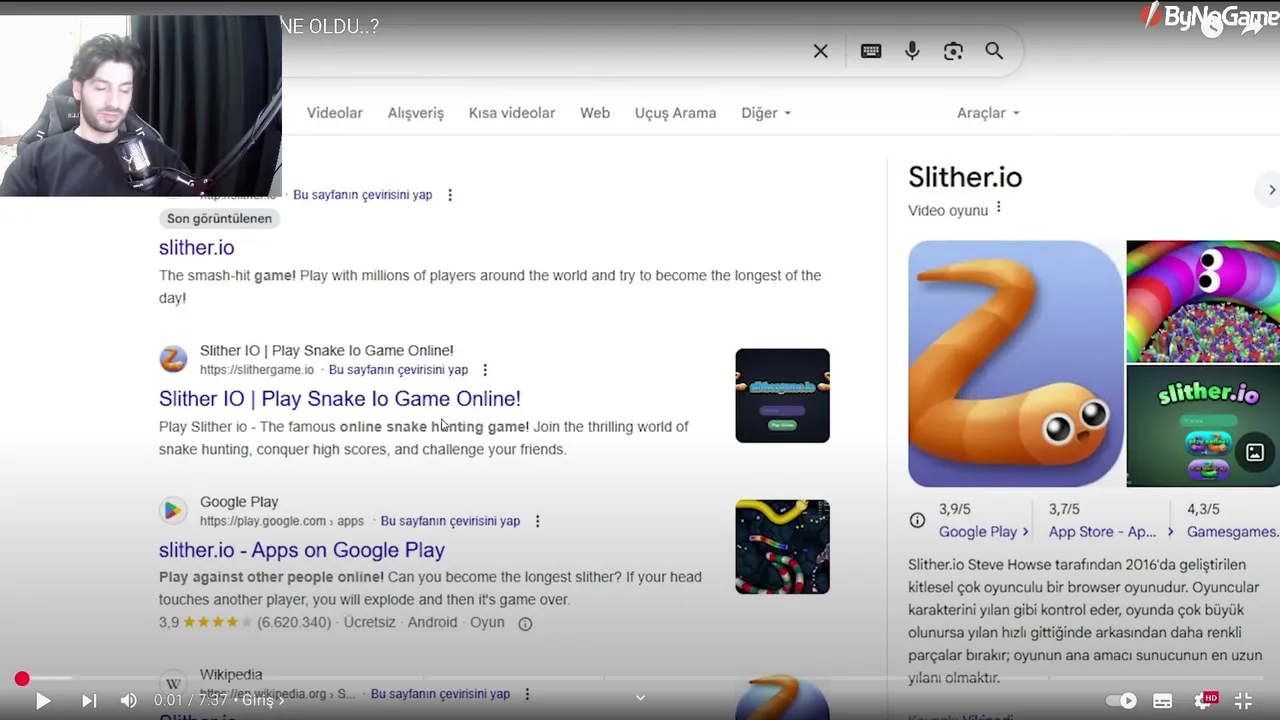
Task: Open the Google Play result thumbnail
Action: click(782, 547)
